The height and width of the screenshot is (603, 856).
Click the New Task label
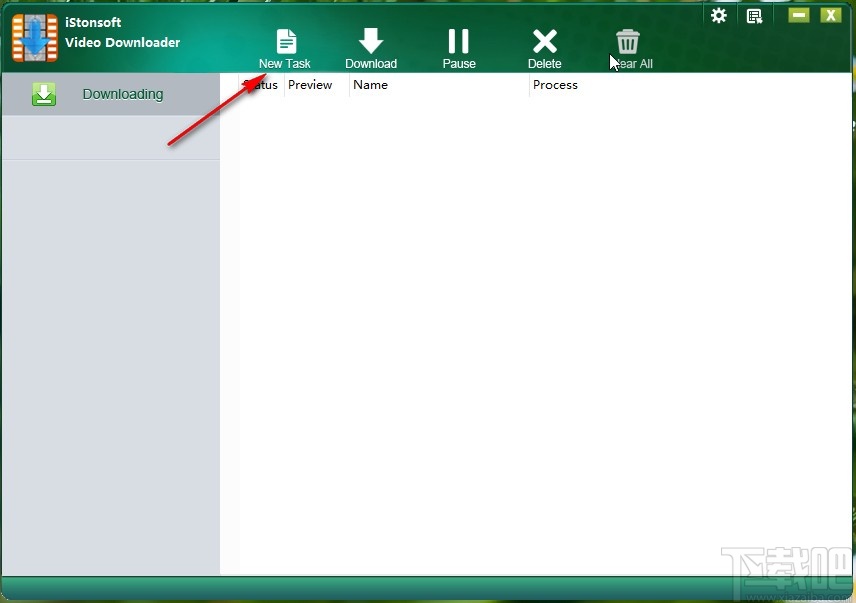(285, 62)
